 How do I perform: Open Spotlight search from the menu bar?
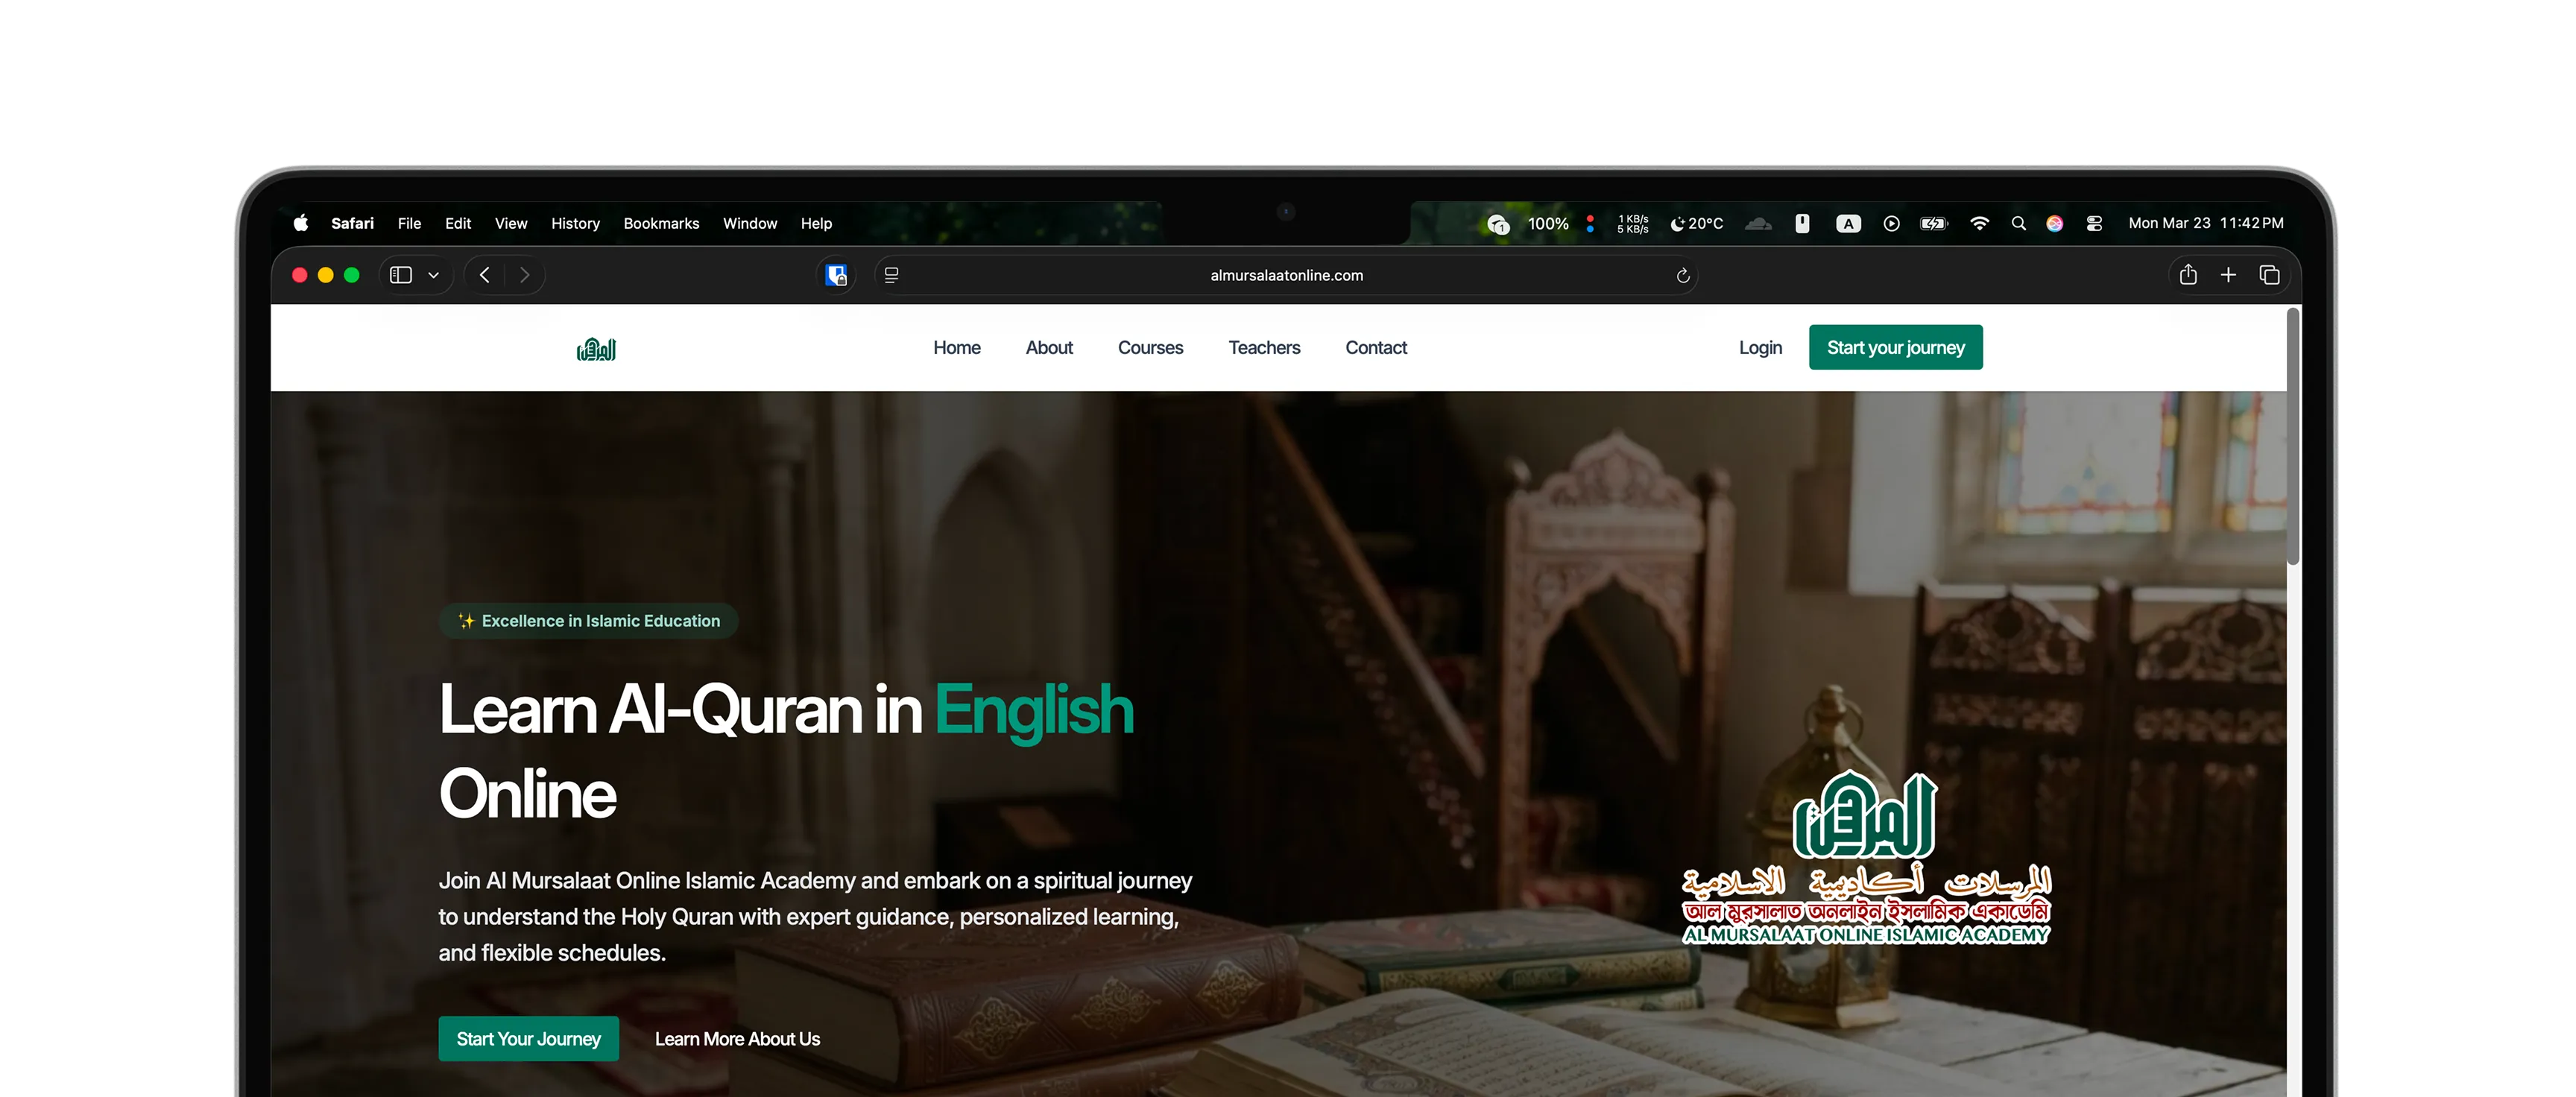(2018, 223)
